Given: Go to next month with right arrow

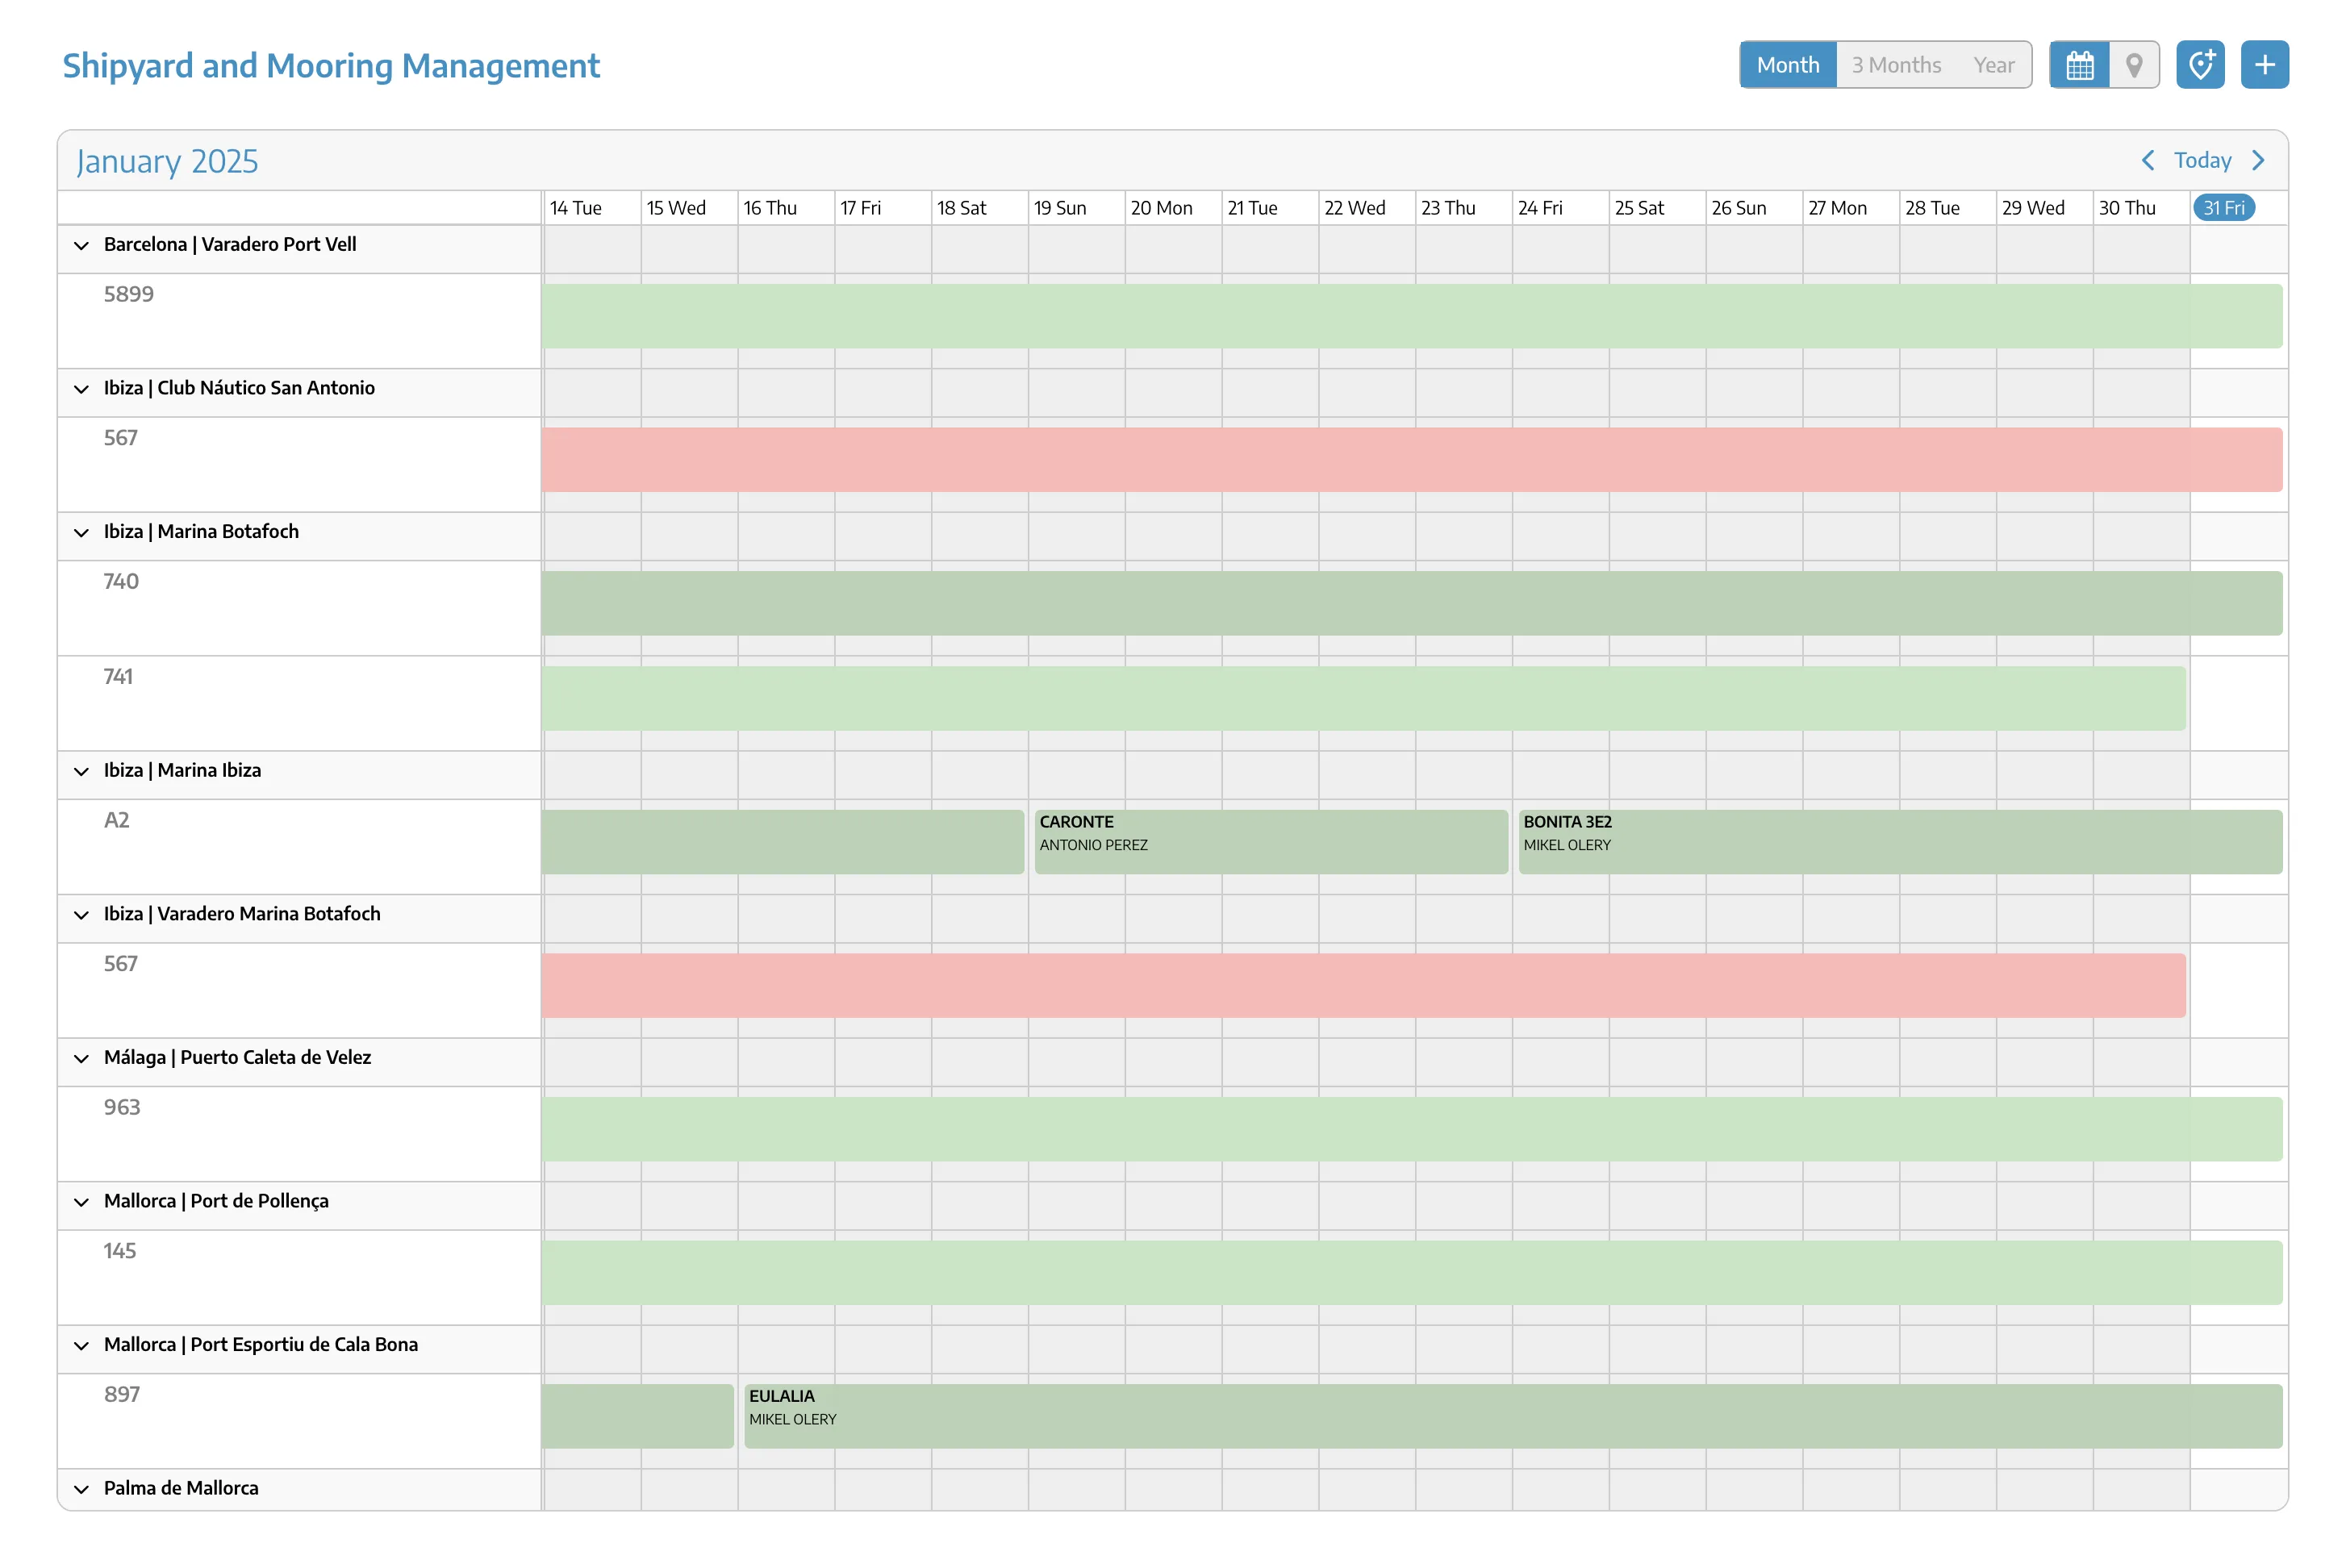Looking at the screenshot, I should (x=2258, y=161).
